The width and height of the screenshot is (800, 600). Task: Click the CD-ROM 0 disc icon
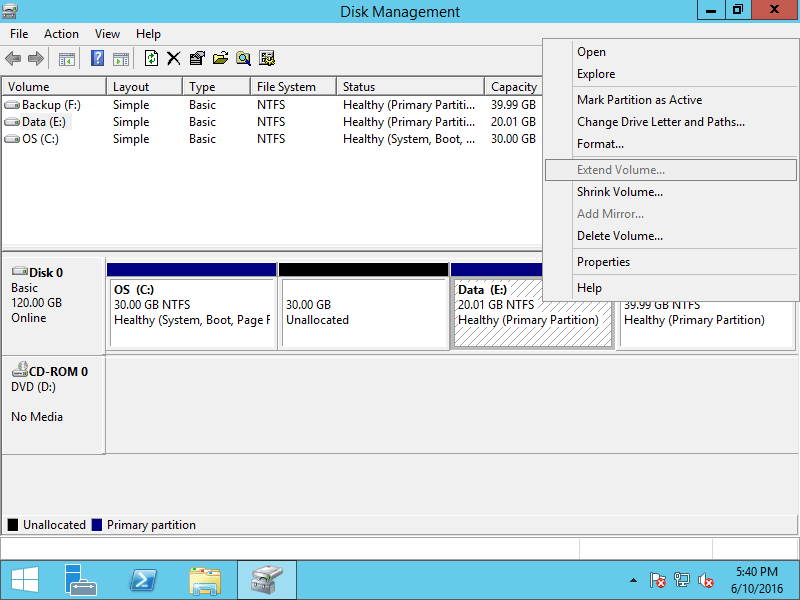click(x=20, y=369)
